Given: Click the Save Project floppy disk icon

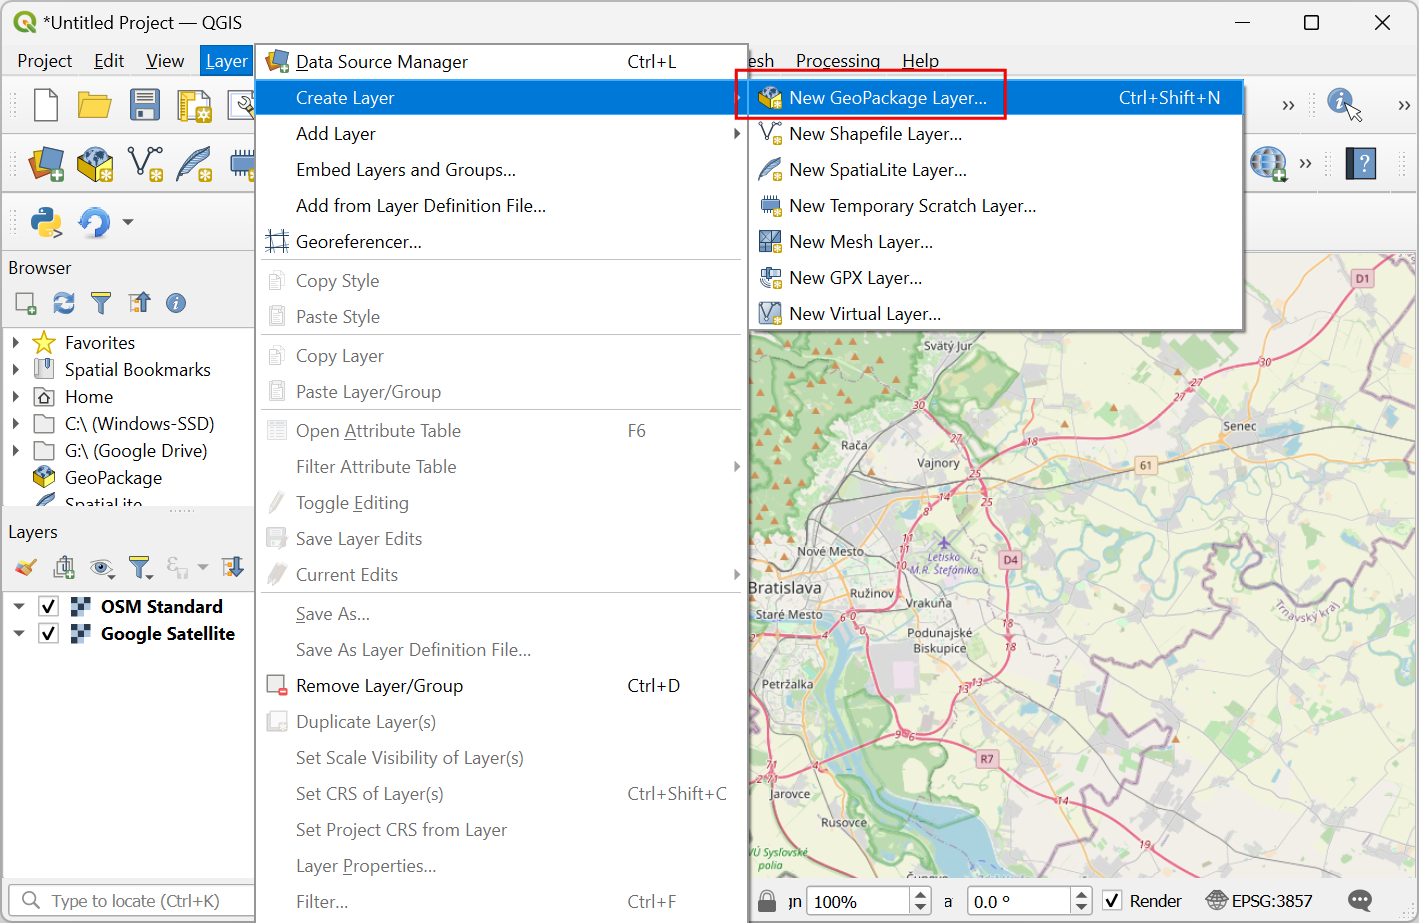Looking at the screenshot, I should click(x=145, y=105).
